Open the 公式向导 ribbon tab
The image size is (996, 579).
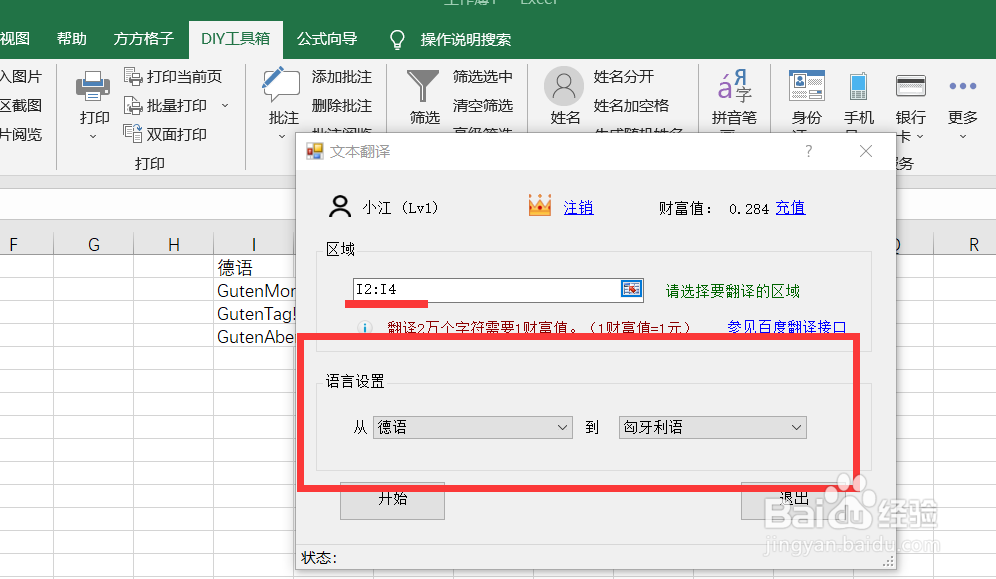pyautogui.click(x=327, y=39)
